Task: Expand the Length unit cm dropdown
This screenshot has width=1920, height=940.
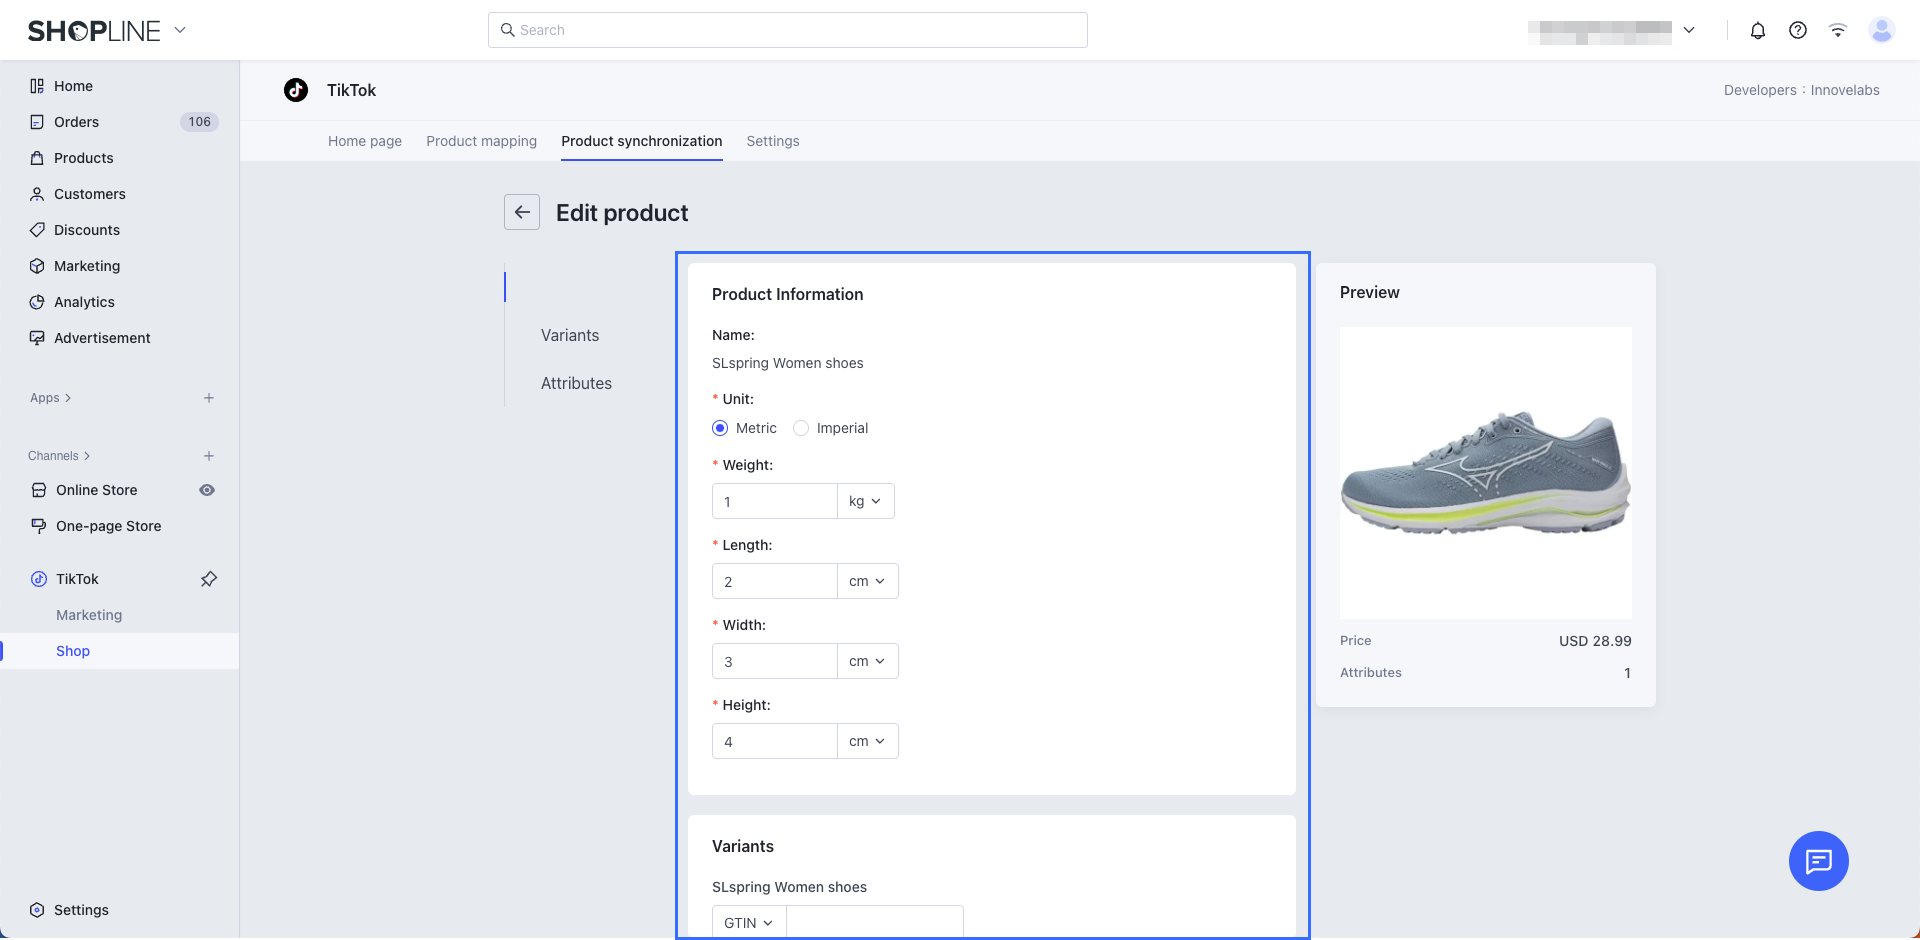Action: click(x=867, y=581)
